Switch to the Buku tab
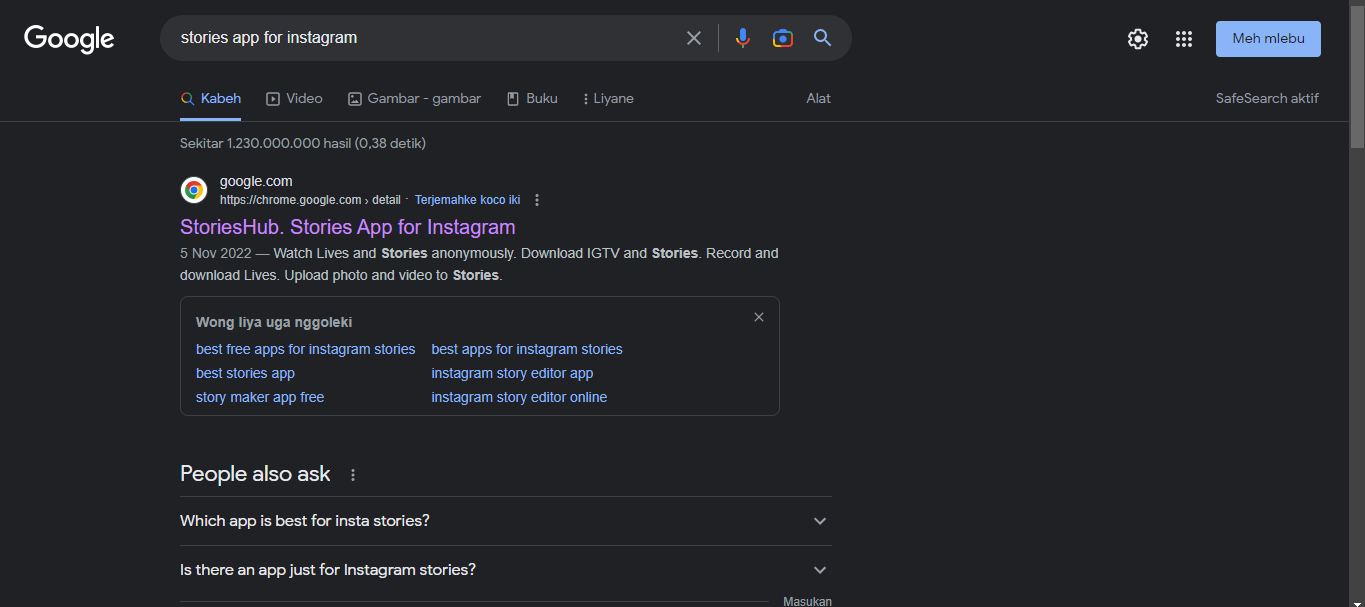The width and height of the screenshot is (1365, 607). (x=532, y=98)
